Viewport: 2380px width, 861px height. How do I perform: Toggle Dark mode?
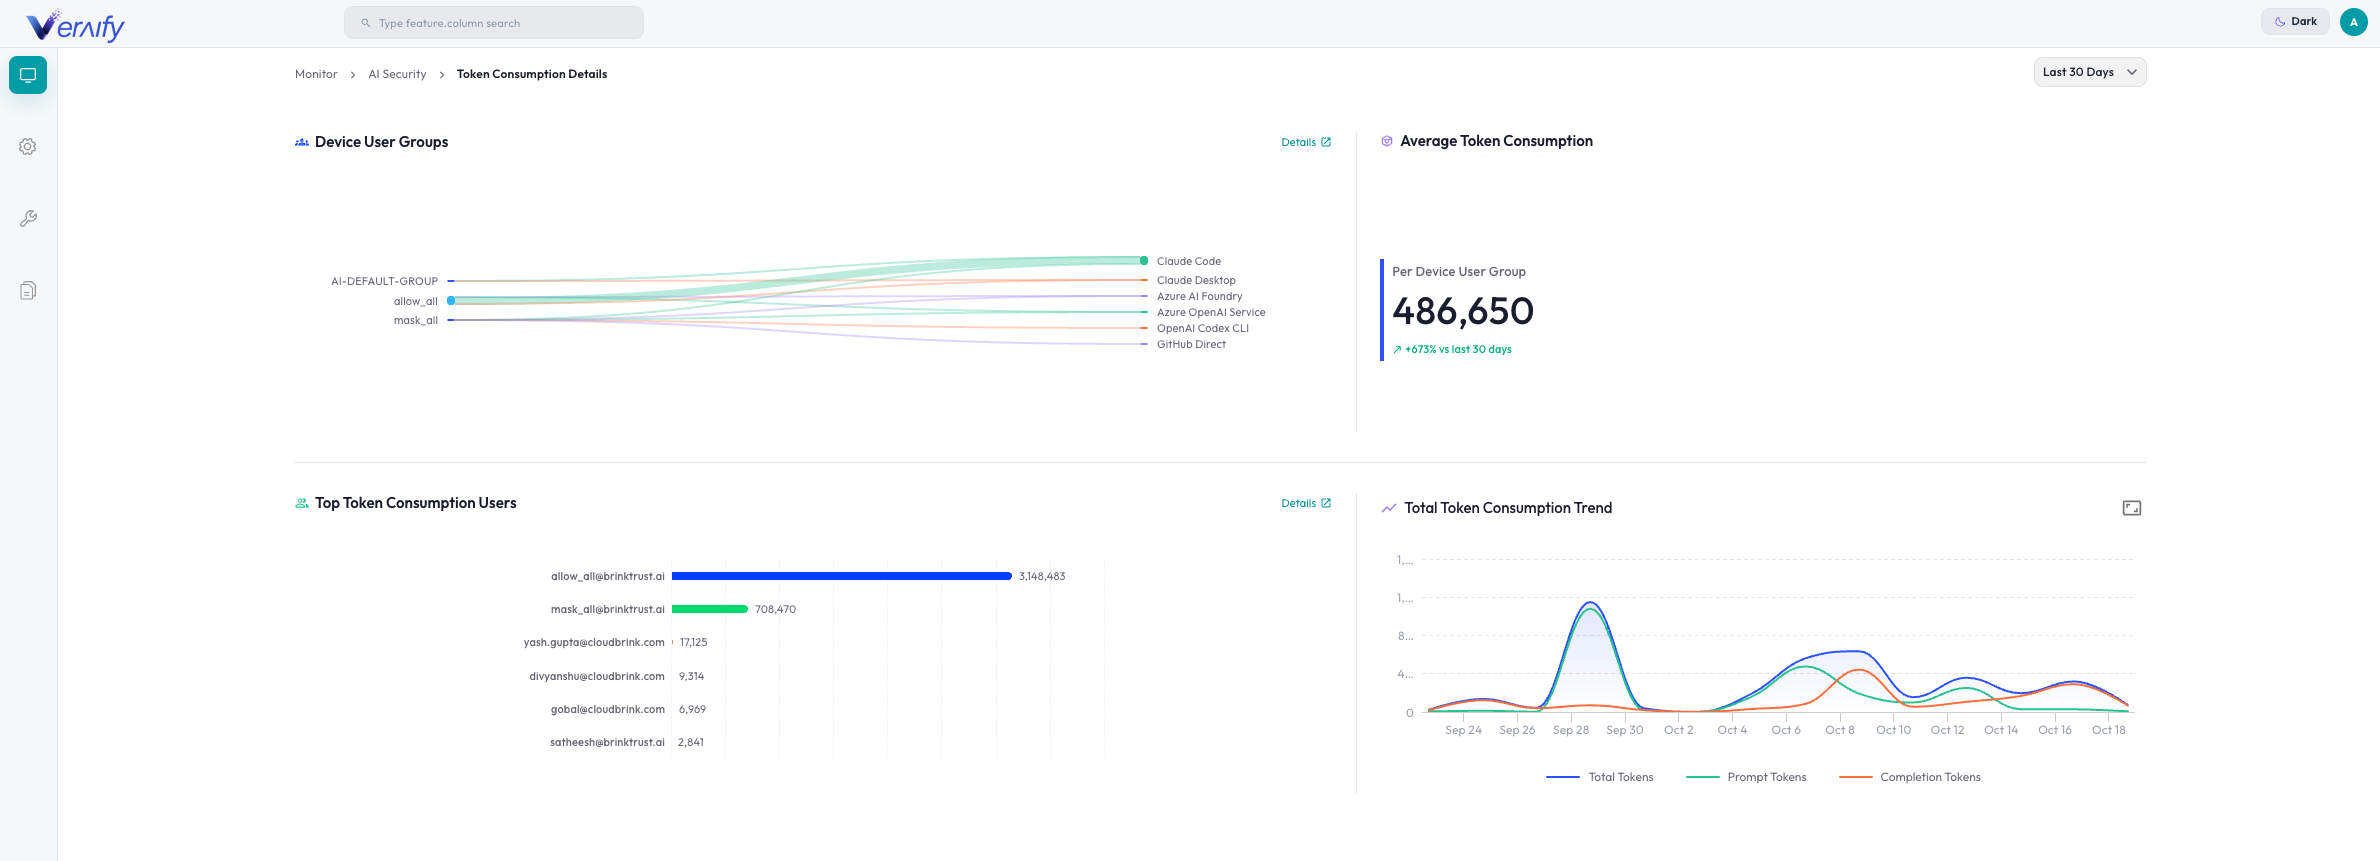(2296, 21)
